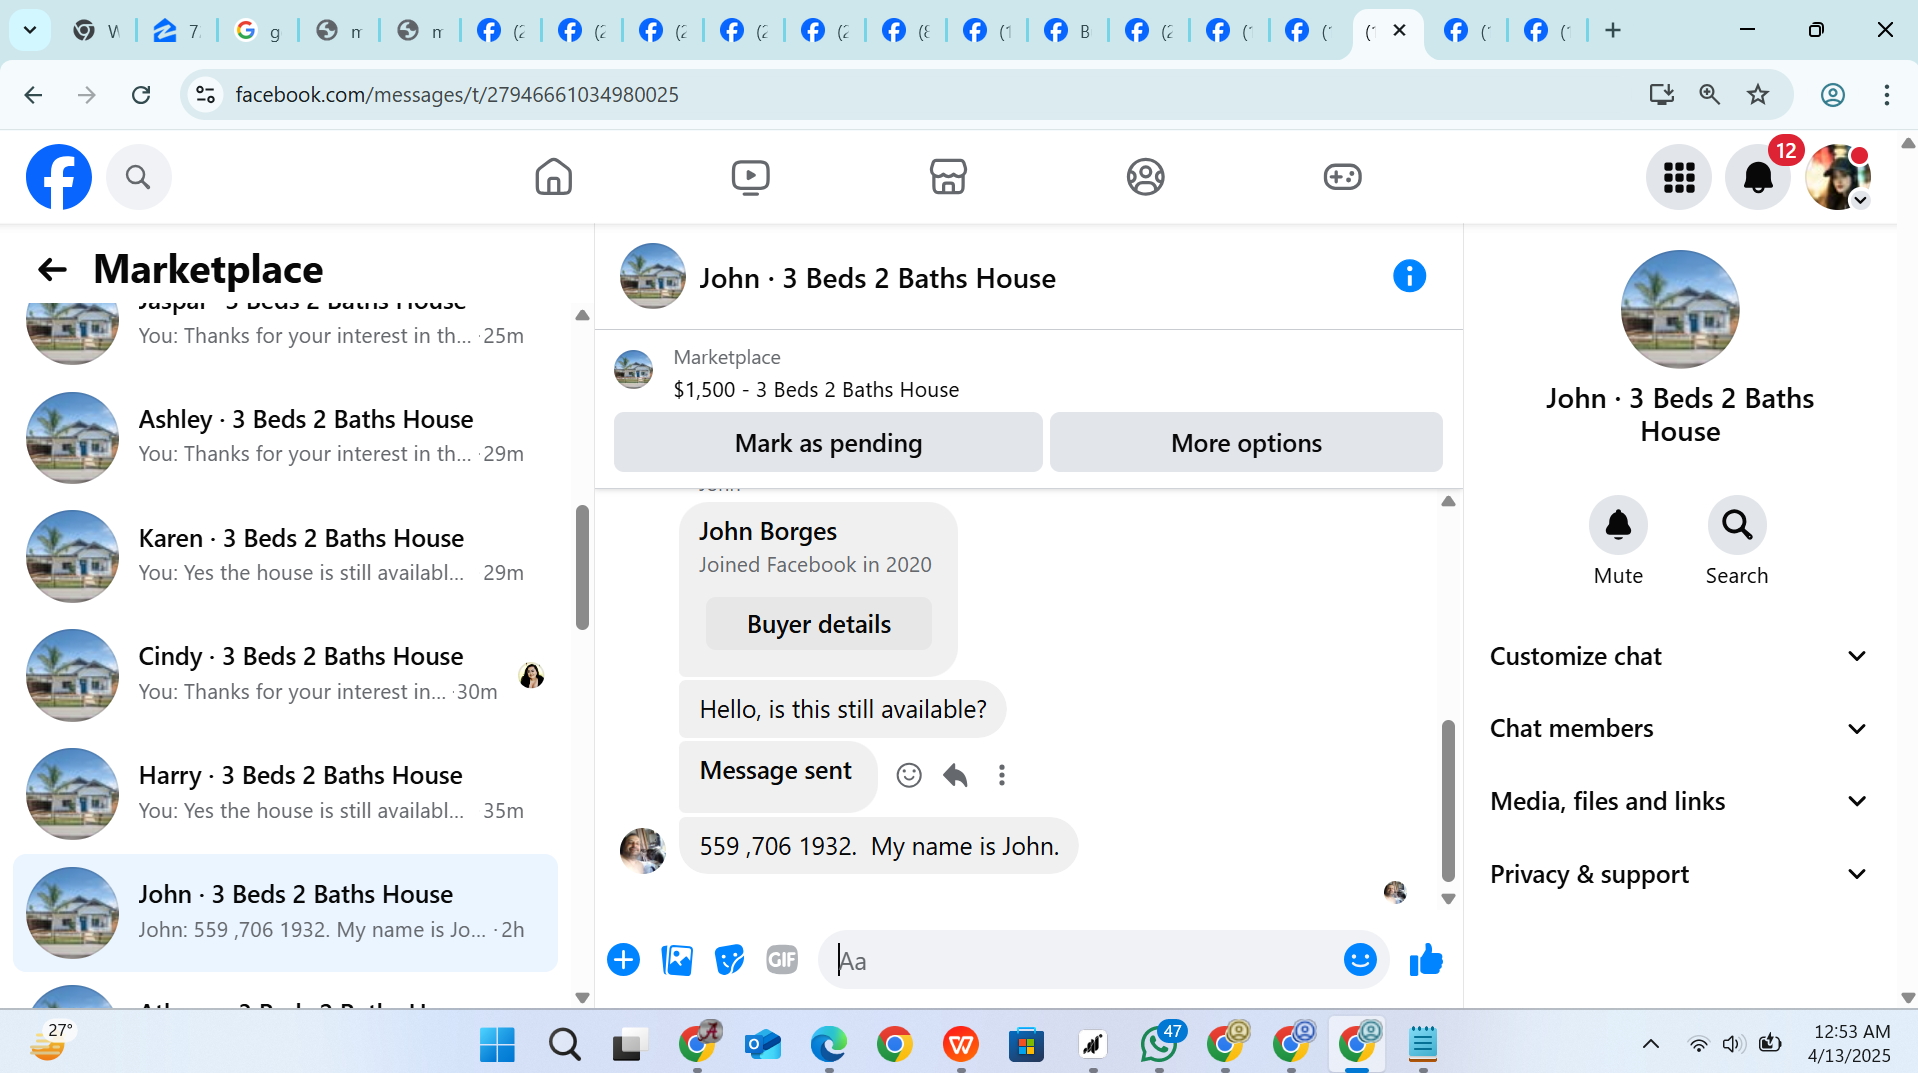Viewport: 1918px width, 1073px height.
Task: Choose a GIF in the composer
Action: pyautogui.click(x=782, y=960)
